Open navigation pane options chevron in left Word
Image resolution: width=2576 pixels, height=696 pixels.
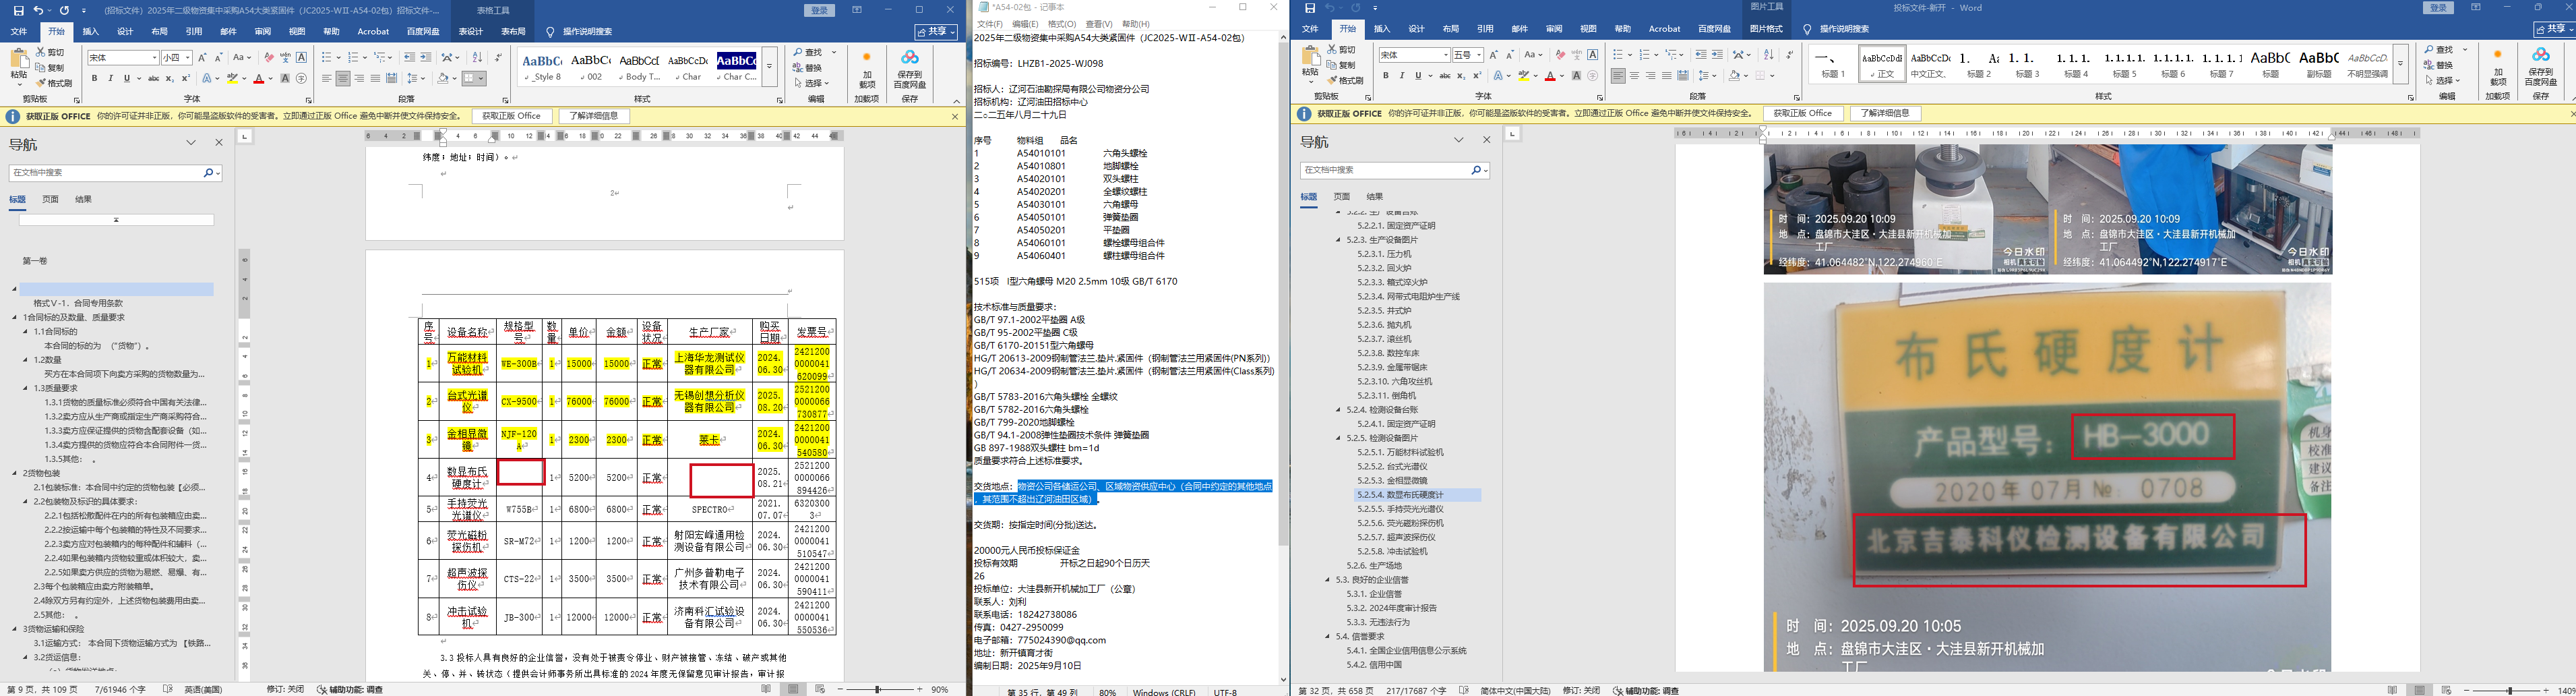(191, 143)
